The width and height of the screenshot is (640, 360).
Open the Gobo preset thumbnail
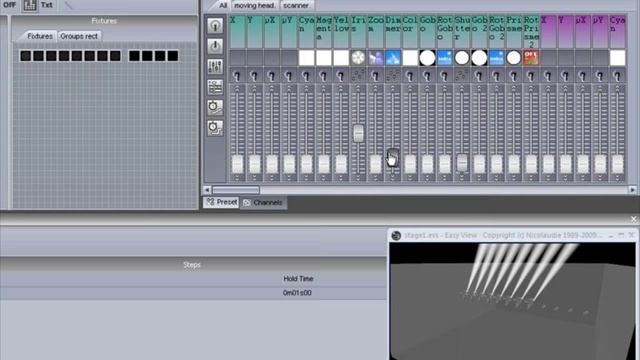[x=427, y=58]
